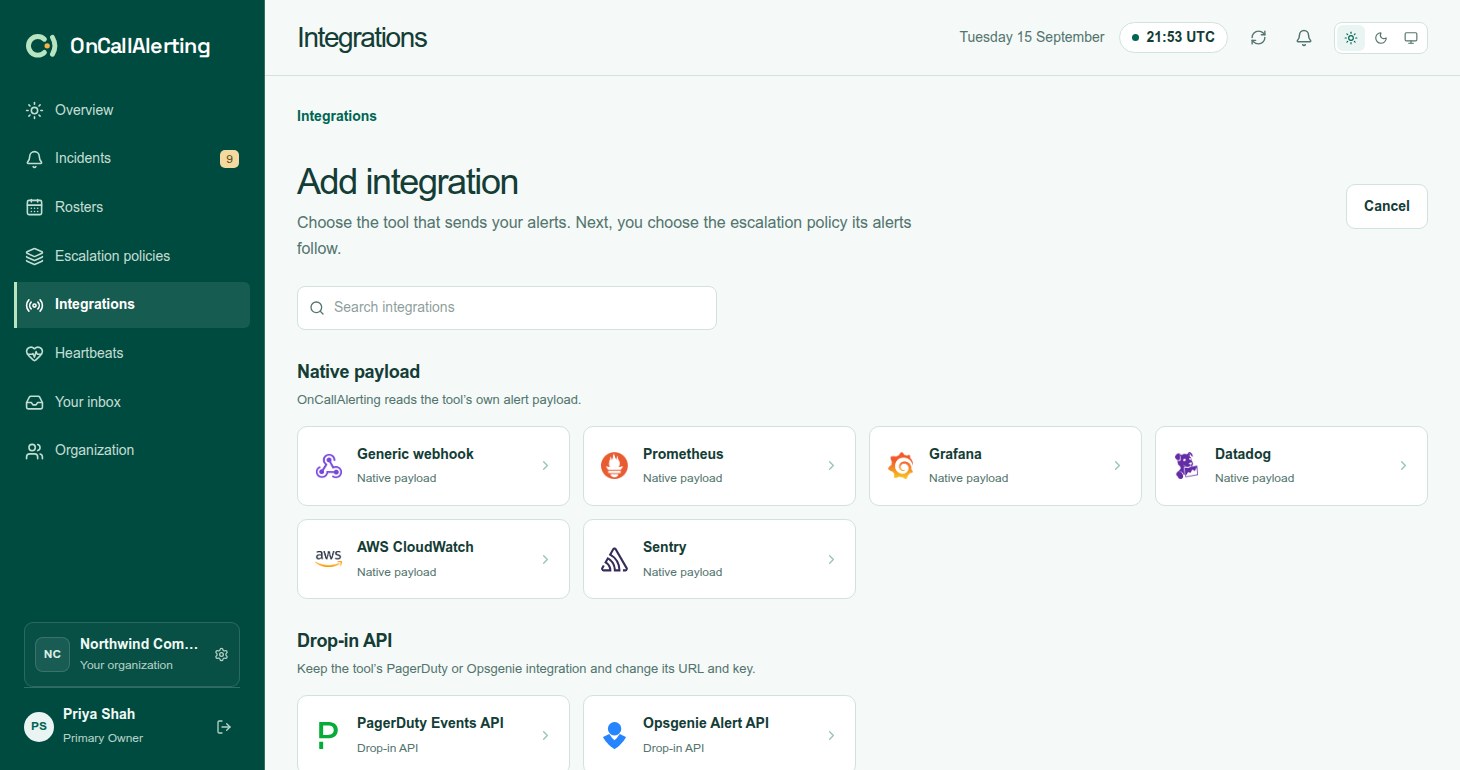
Task: Choose the Grafana integration card
Action: coord(1005,466)
